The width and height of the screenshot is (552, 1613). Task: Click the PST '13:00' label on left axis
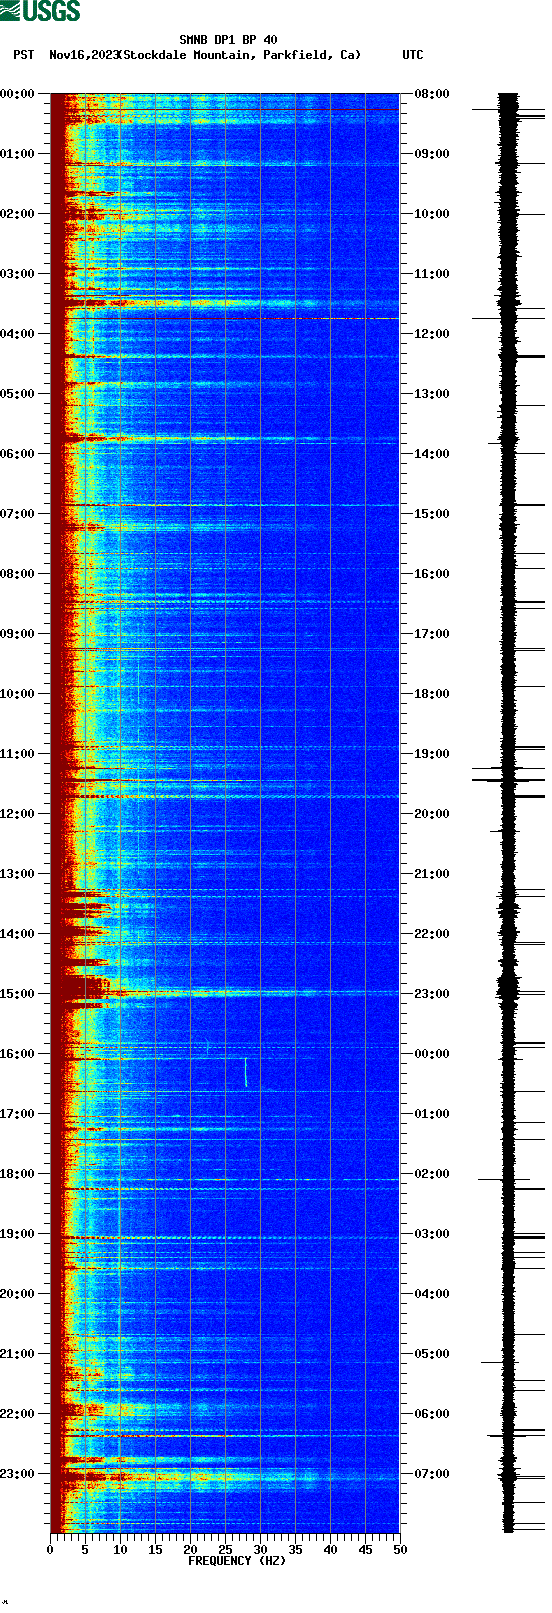(18, 874)
